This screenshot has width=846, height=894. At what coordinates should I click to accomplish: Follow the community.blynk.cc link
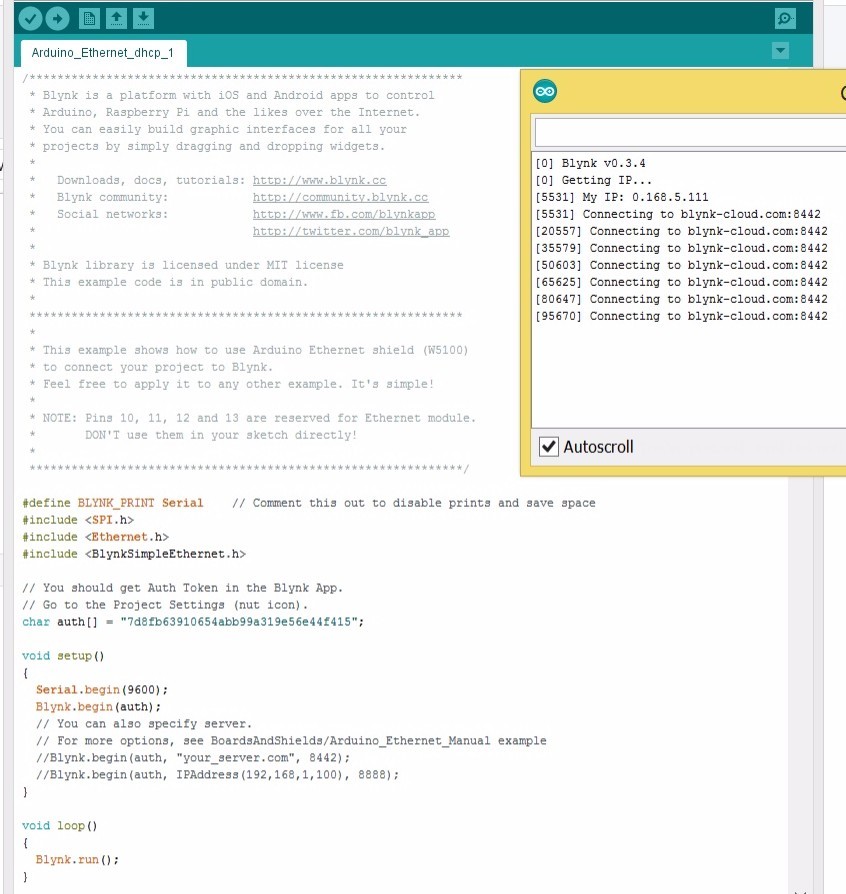(x=340, y=197)
